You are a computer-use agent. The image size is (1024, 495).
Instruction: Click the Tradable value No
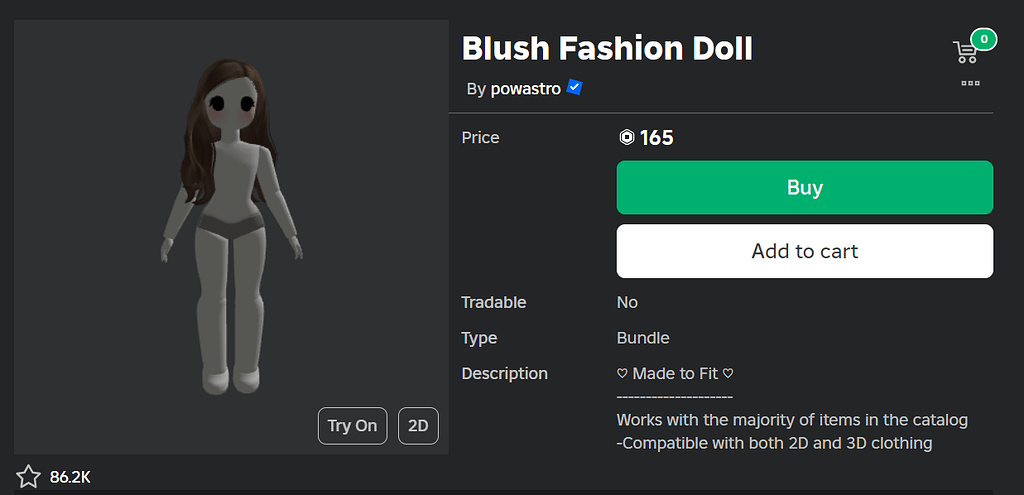coord(627,302)
